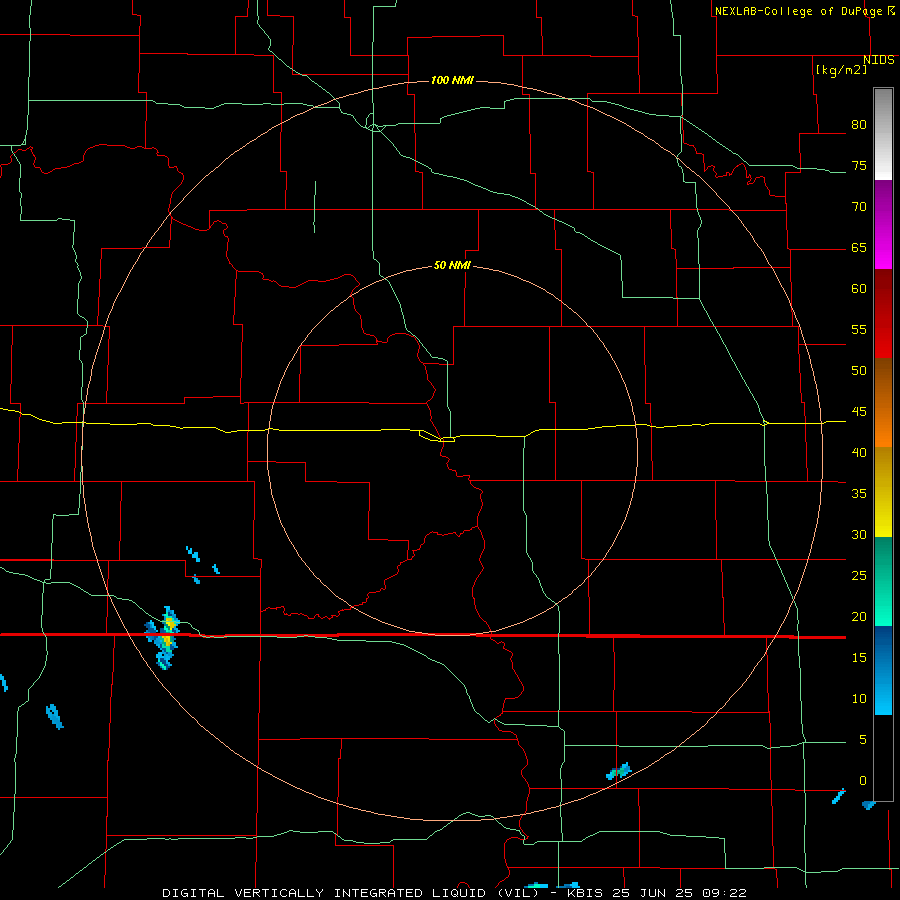
Task: Click the 50 NMI range ring label
Action: (452, 265)
